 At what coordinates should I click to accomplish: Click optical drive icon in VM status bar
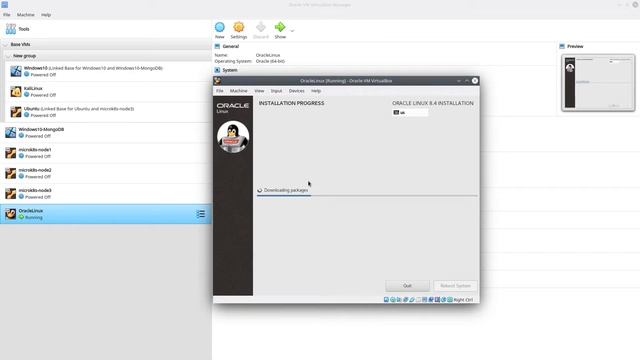click(x=393, y=300)
